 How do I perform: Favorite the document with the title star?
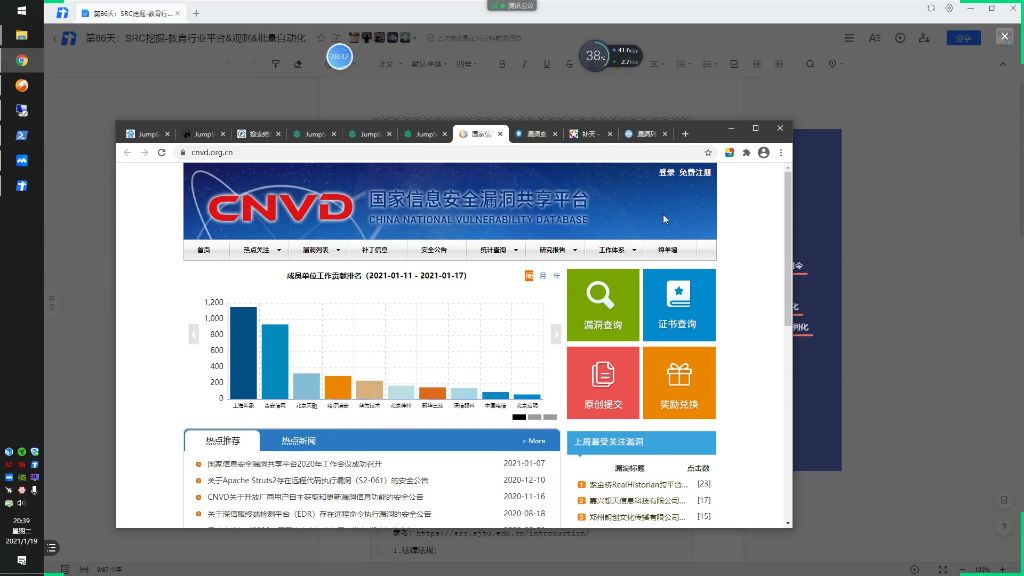click(x=321, y=38)
